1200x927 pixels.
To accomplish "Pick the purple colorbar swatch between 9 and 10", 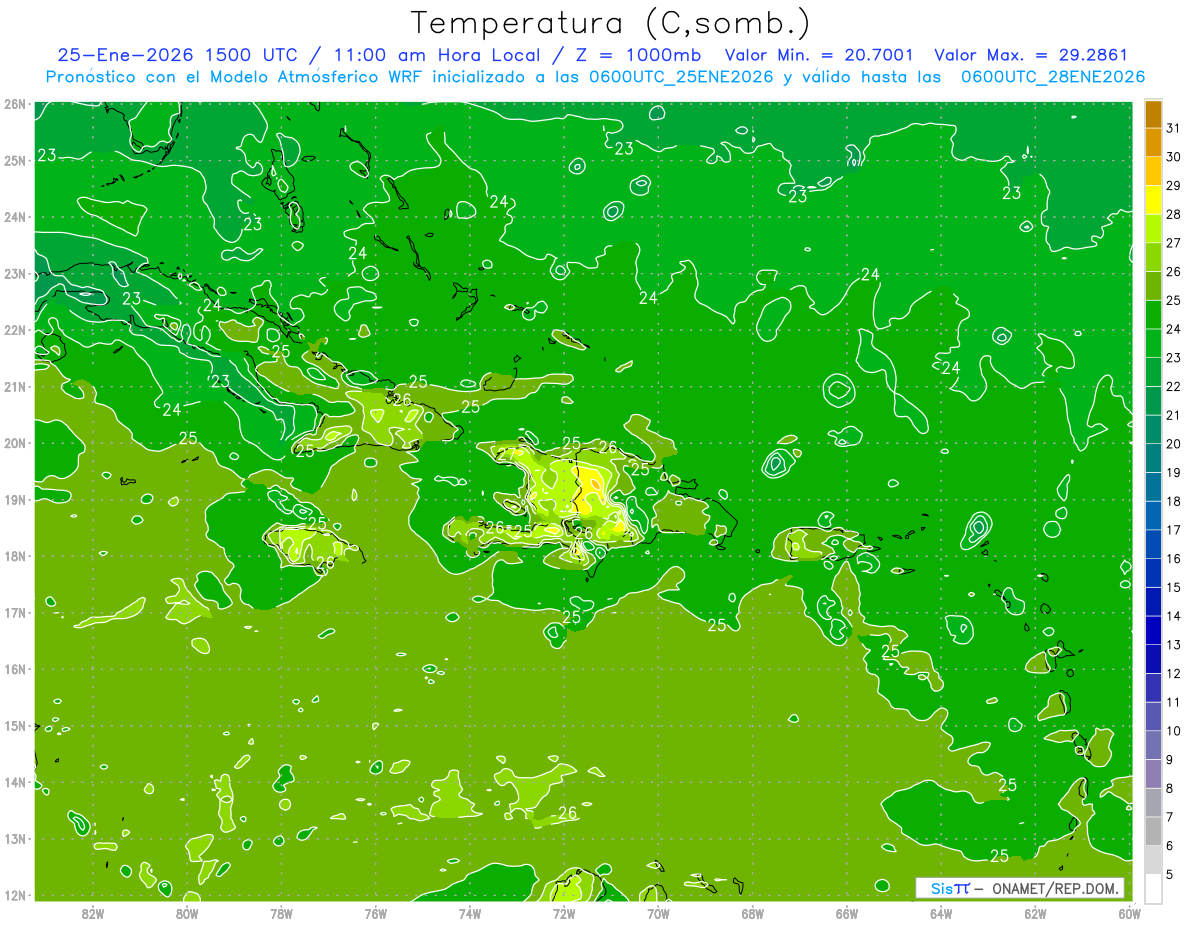I will click(x=1153, y=745).
